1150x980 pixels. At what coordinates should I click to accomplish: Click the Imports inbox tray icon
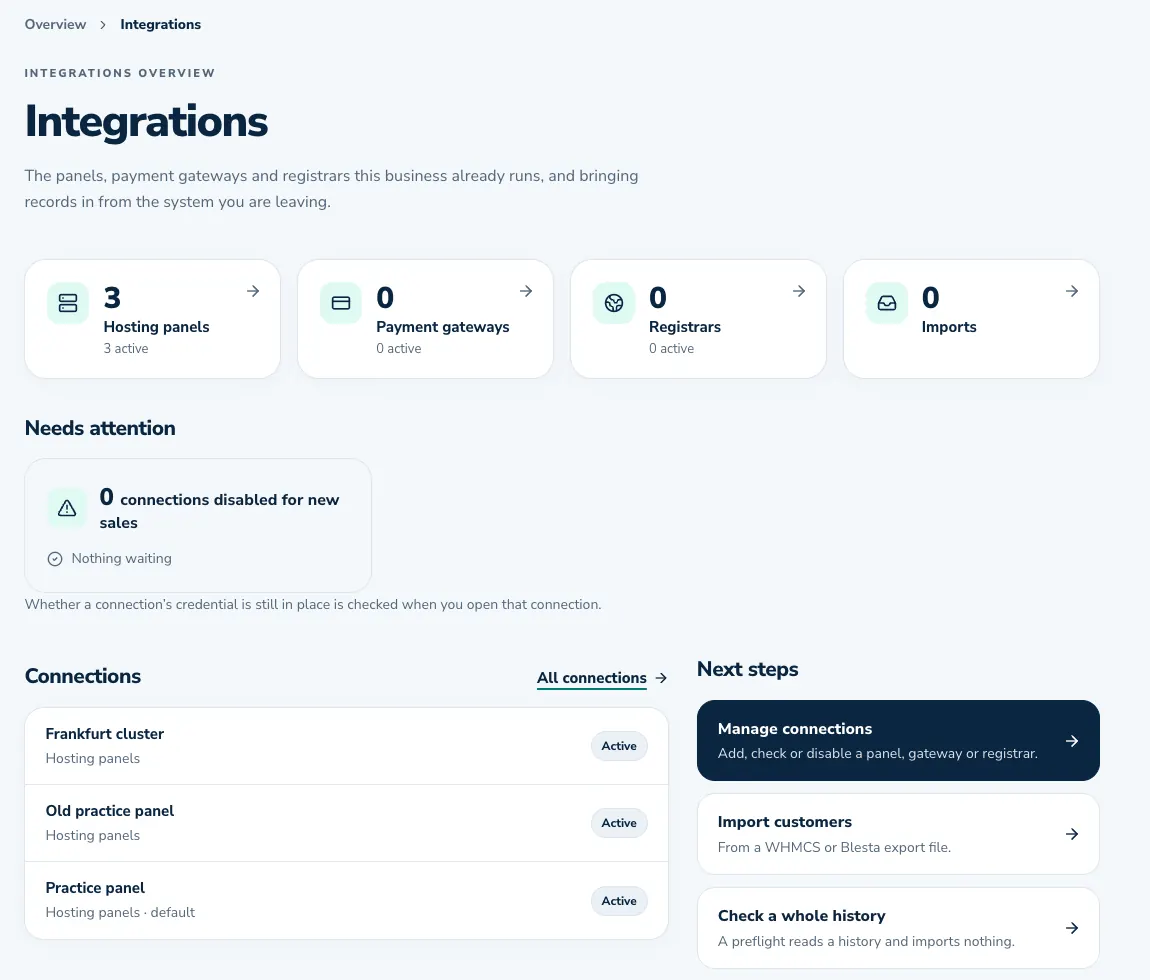pyautogui.click(x=887, y=303)
